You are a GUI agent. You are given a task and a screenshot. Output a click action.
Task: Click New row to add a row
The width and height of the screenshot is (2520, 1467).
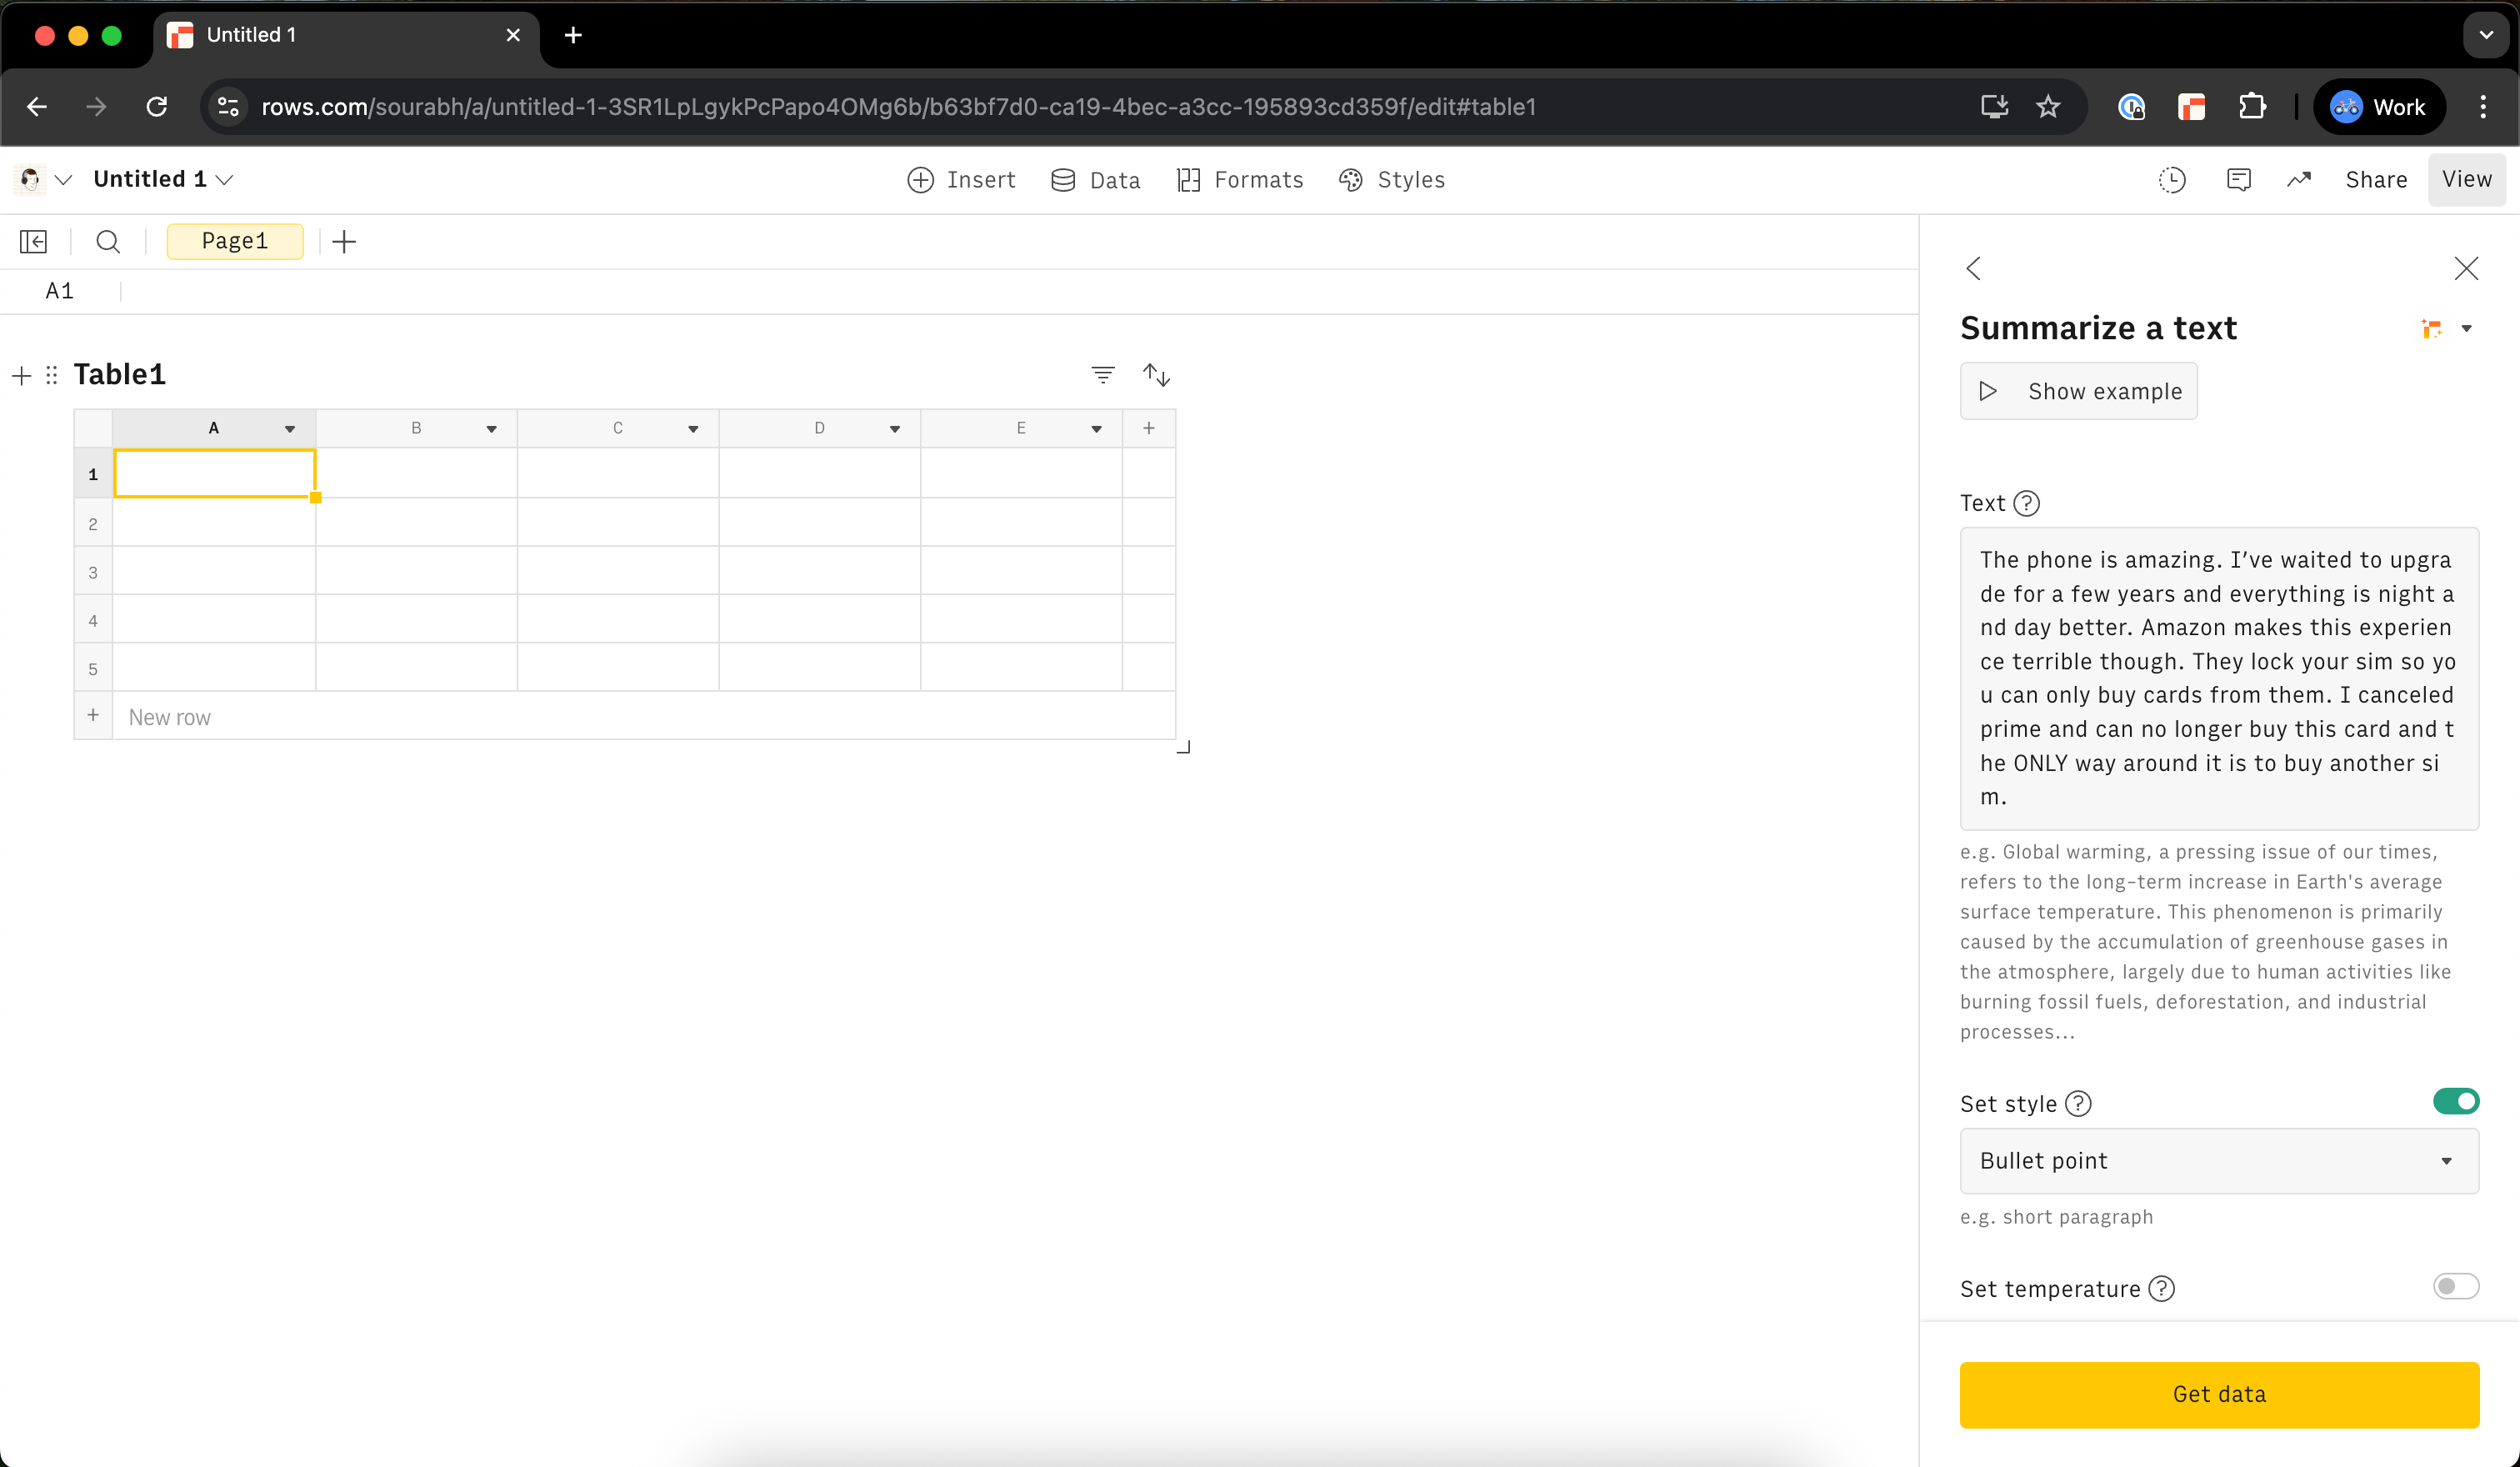click(x=169, y=717)
